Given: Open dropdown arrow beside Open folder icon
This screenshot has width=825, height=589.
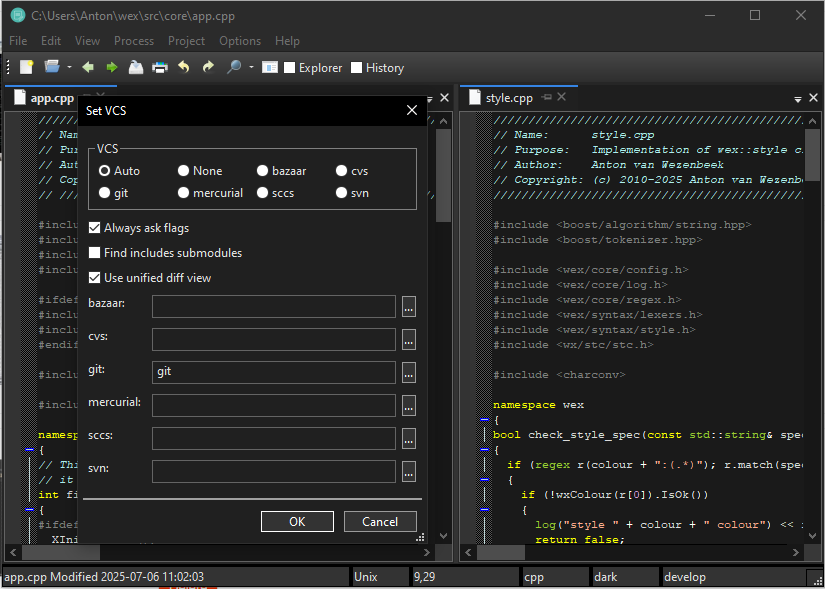Looking at the screenshot, I should click(x=69, y=67).
